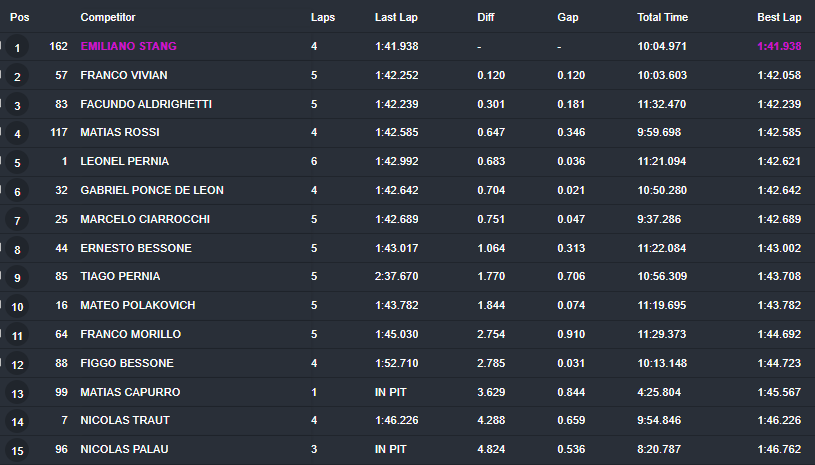This screenshot has width=815, height=465.
Task: Click the Gap column header
Action: point(568,17)
